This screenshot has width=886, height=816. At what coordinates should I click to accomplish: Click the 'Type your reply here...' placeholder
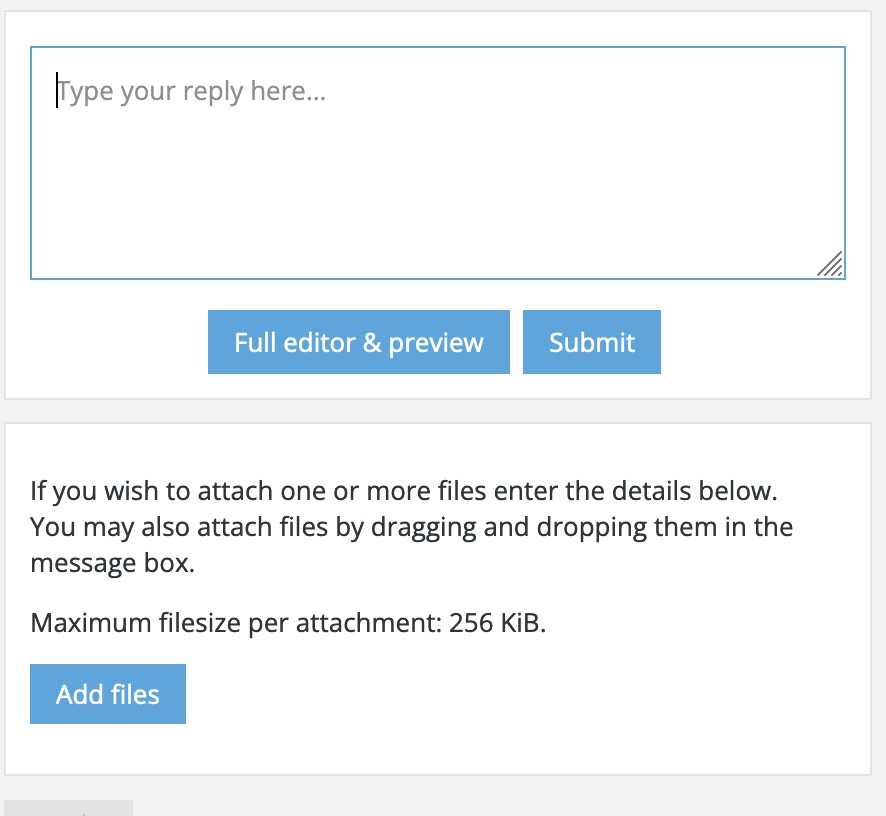[x=192, y=92]
